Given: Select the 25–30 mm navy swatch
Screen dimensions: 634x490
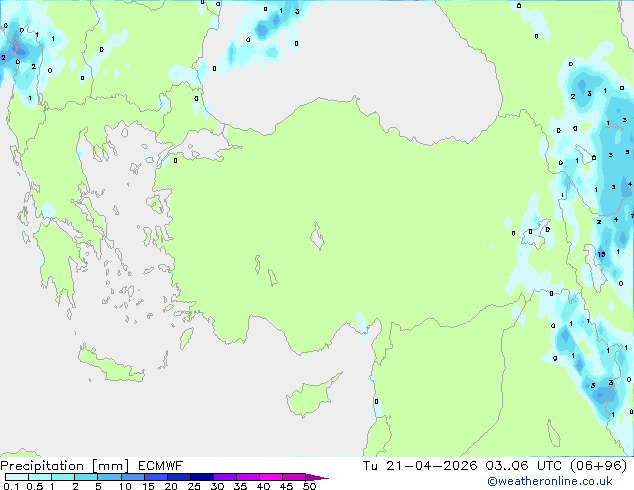Looking at the screenshot, I should pos(201,477).
